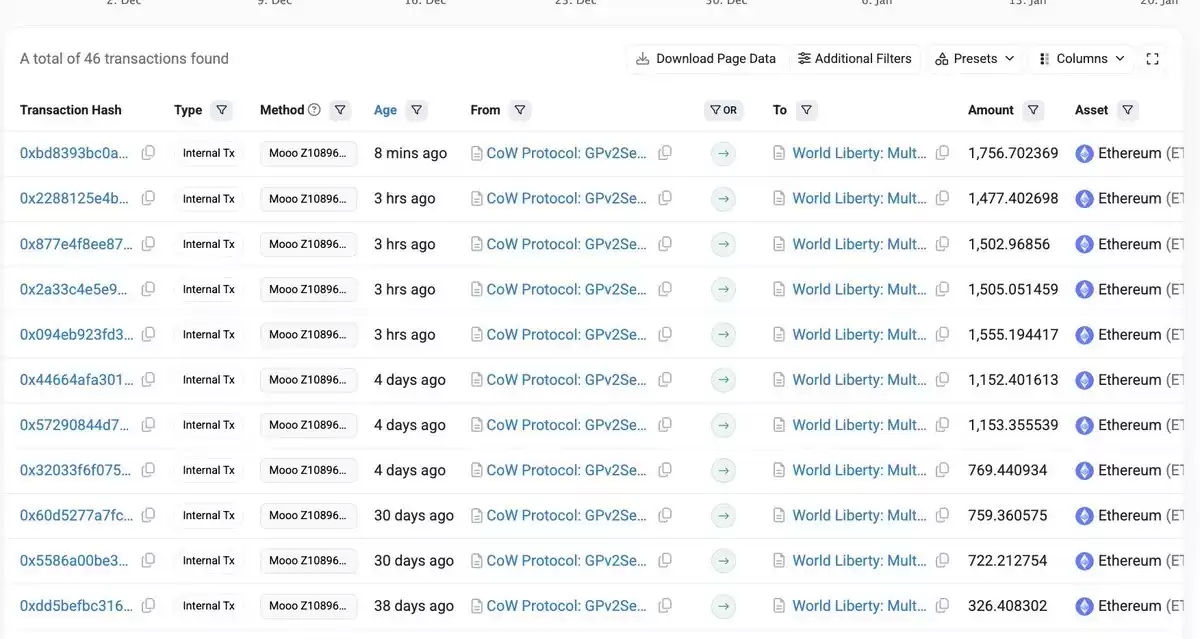
Task: Click total of 46 transactions text
Action: pos(124,59)
